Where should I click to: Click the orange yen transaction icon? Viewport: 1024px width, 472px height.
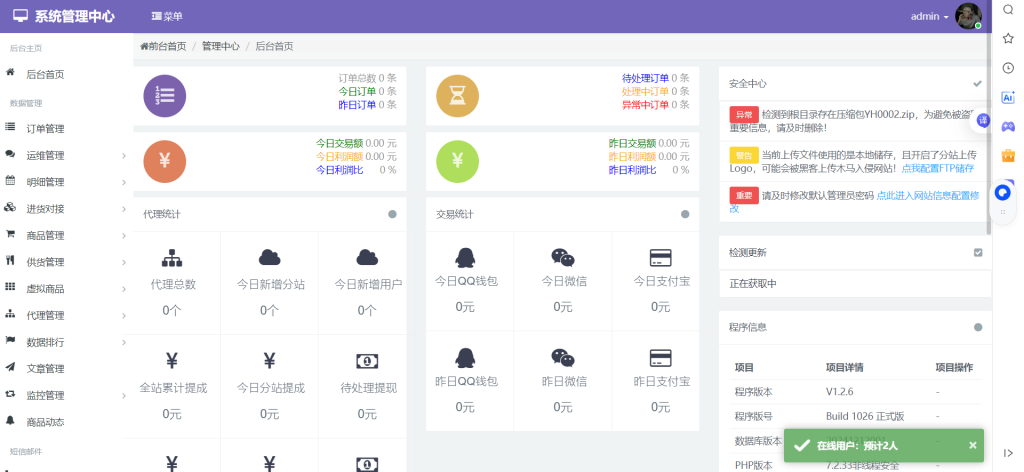click(165, 161)
